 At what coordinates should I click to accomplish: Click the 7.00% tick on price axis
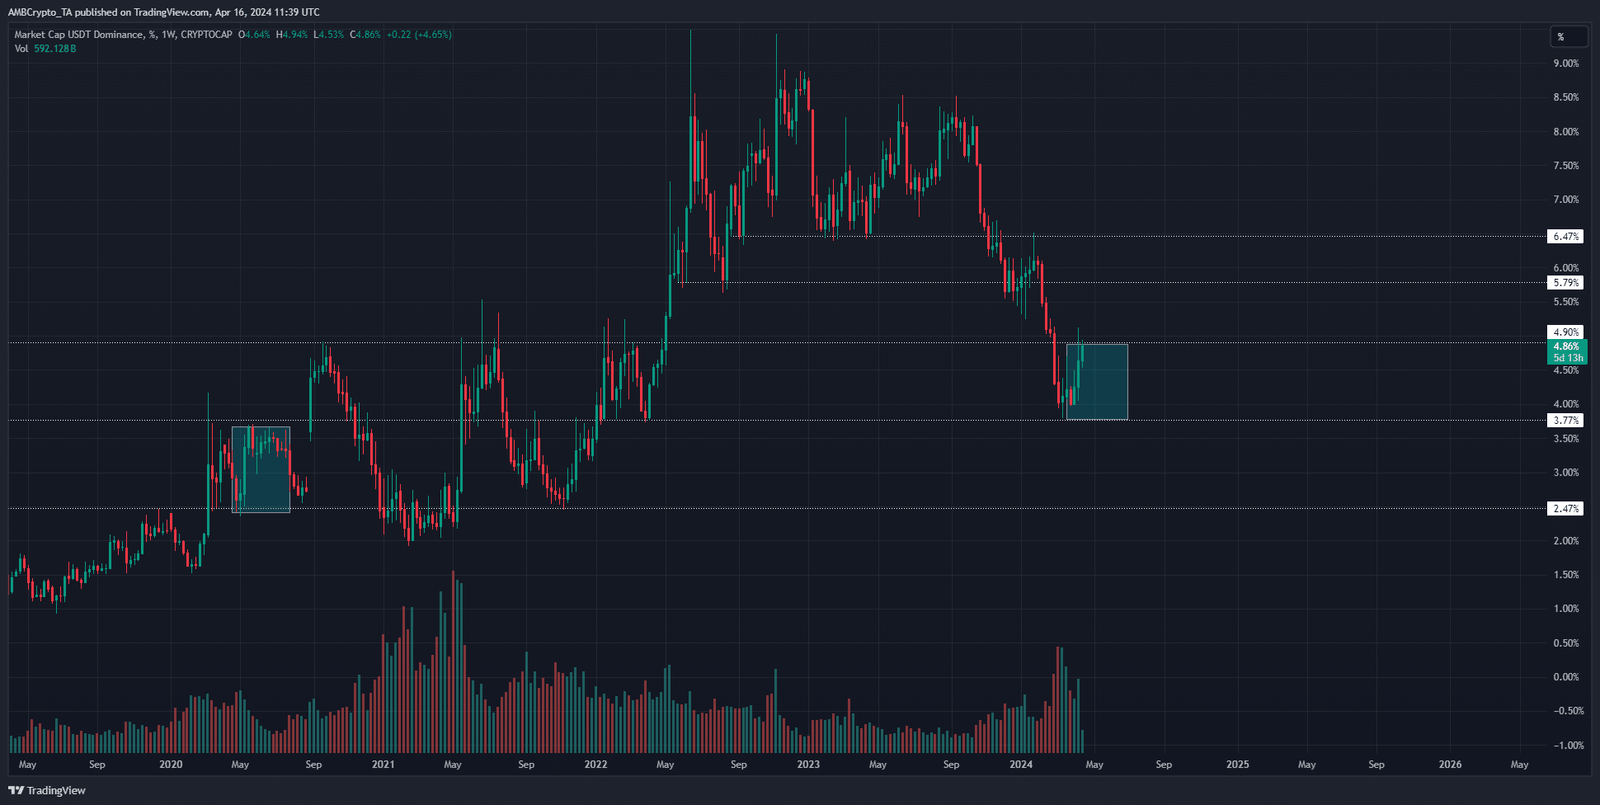[1566, 200]
